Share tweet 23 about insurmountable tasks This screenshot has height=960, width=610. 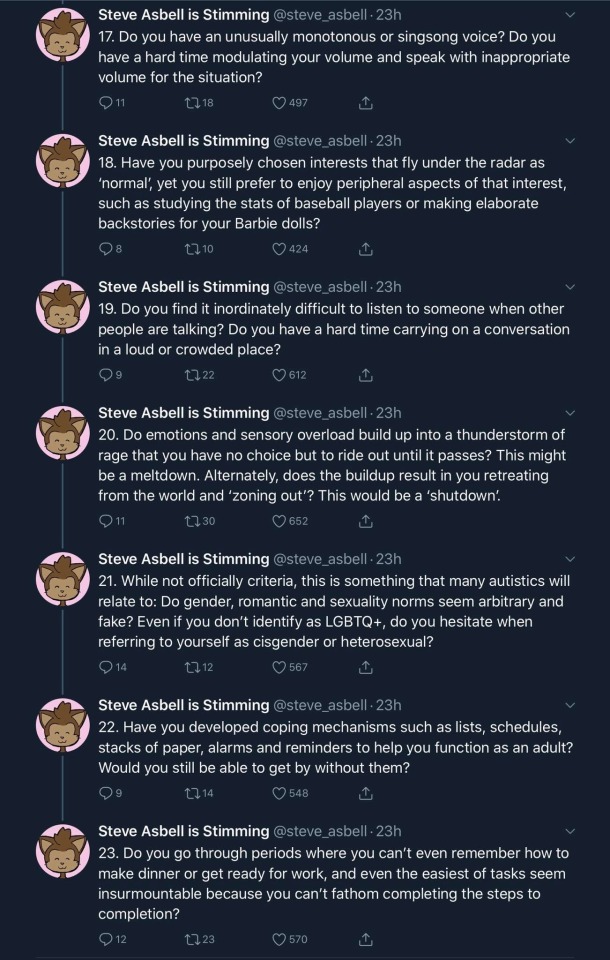click(x=366, y=939)
